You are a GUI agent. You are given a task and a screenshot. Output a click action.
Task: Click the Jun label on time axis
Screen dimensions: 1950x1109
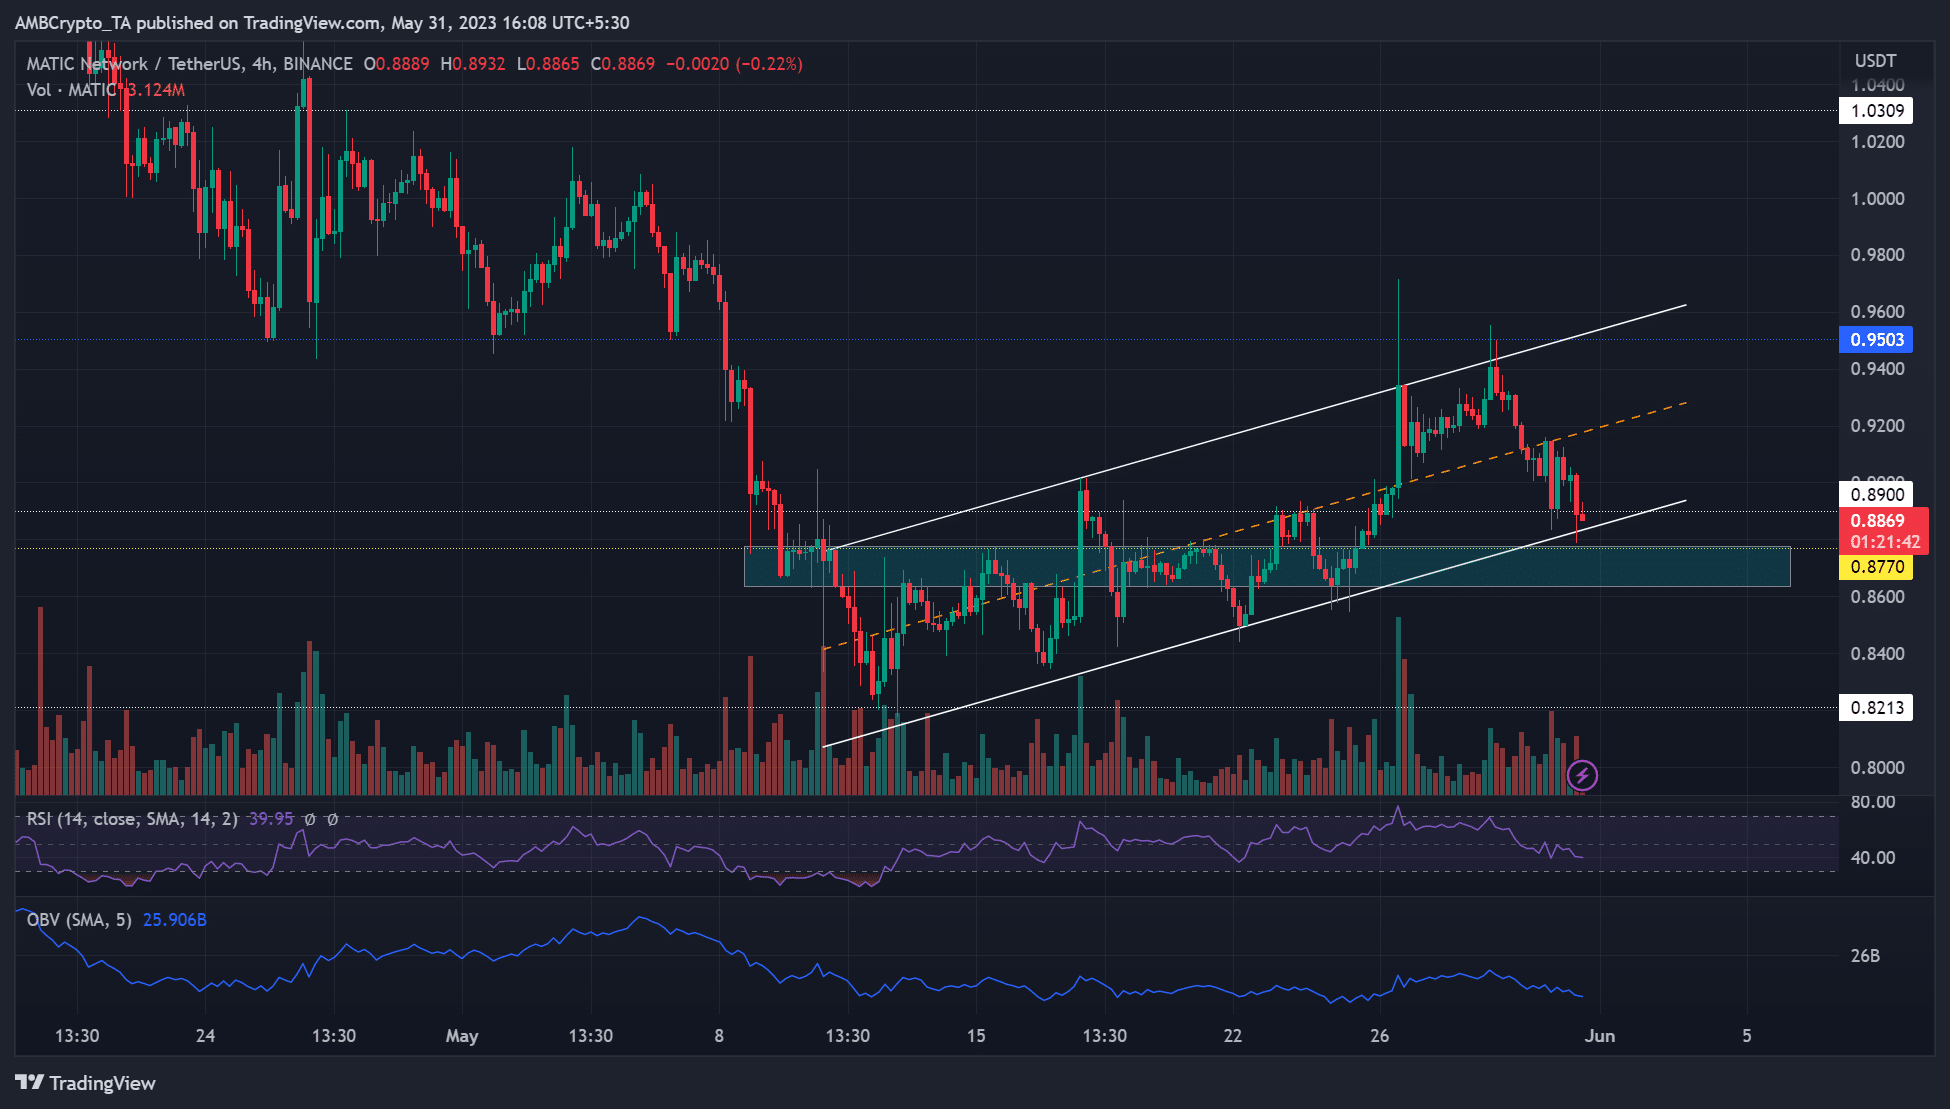click(1600, 1036)
